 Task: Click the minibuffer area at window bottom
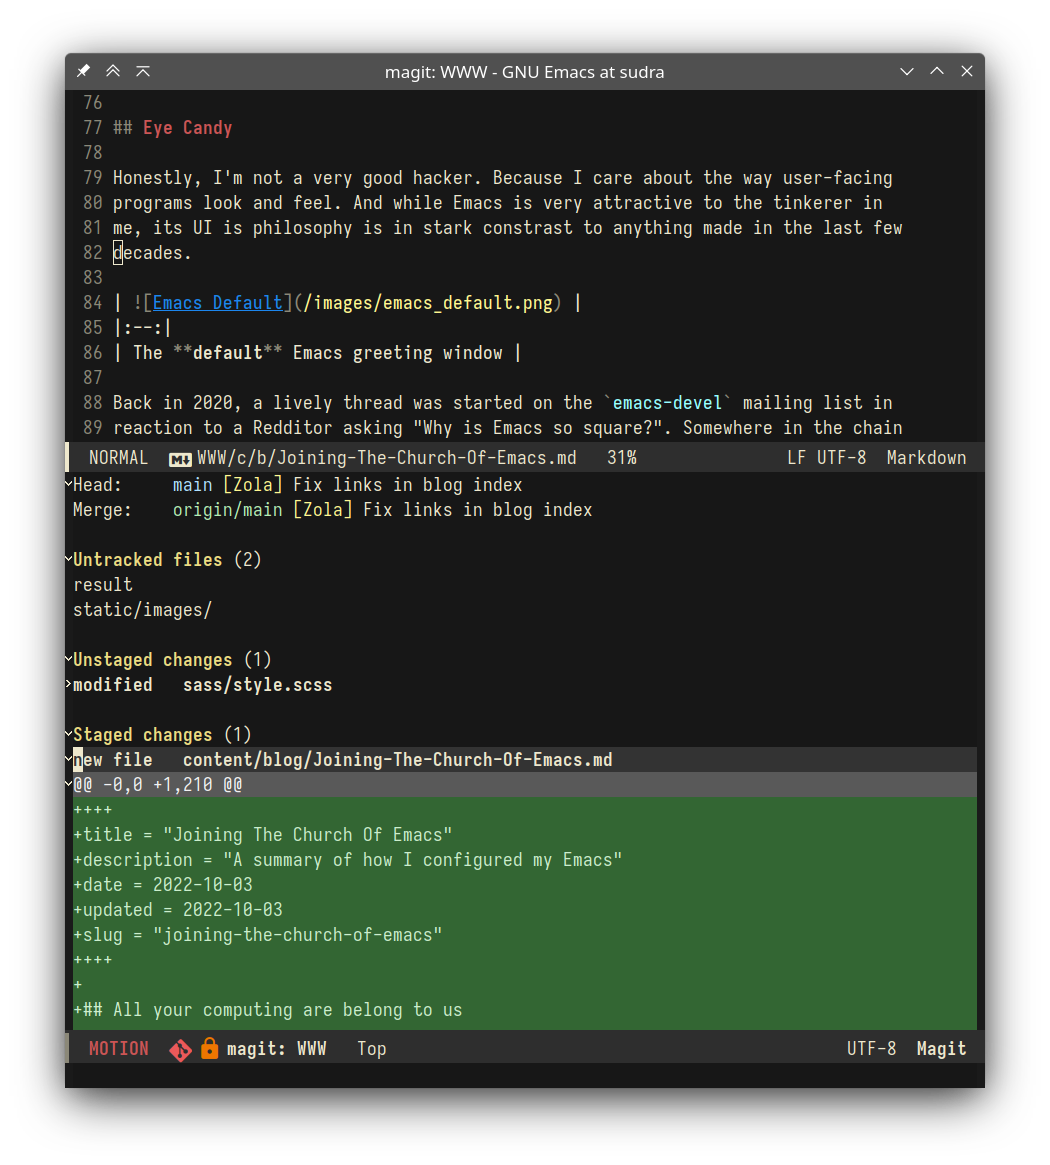[x=525, y=1075]
